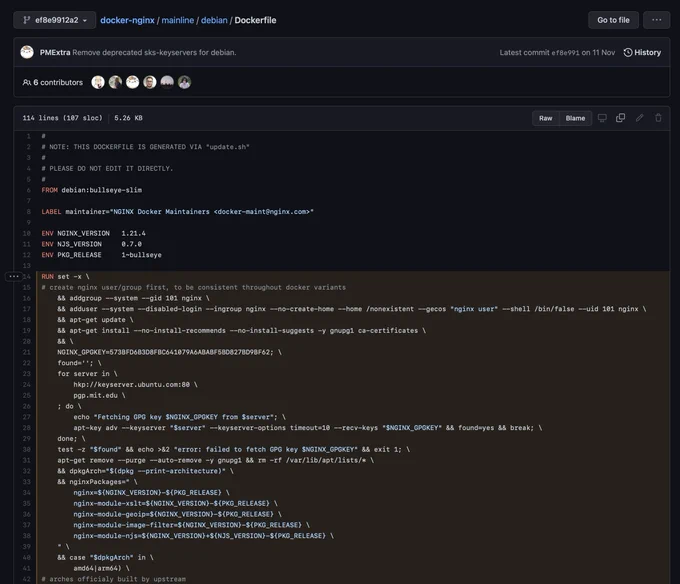Click the '114 lines (107 sloc)' info text
Image resolution: width=680 pixels, height=584 pixels.
[x=62, y=118]
